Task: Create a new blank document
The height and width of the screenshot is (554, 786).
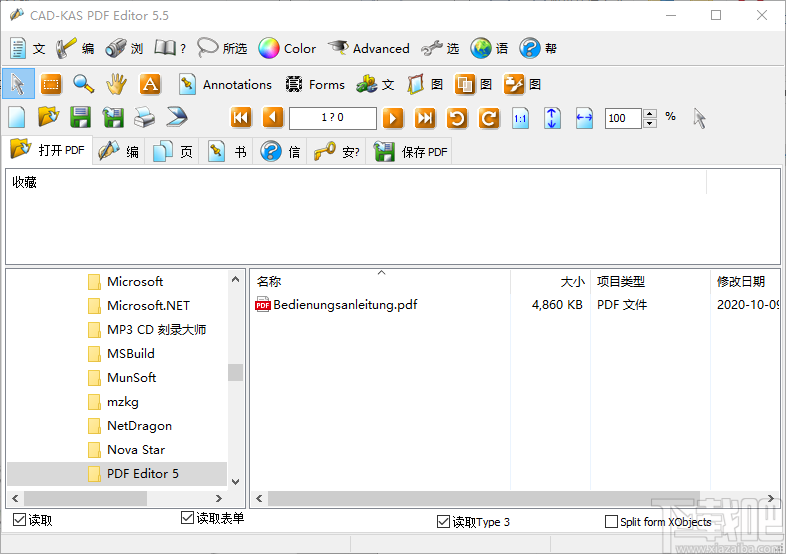Action: point(17,118)
